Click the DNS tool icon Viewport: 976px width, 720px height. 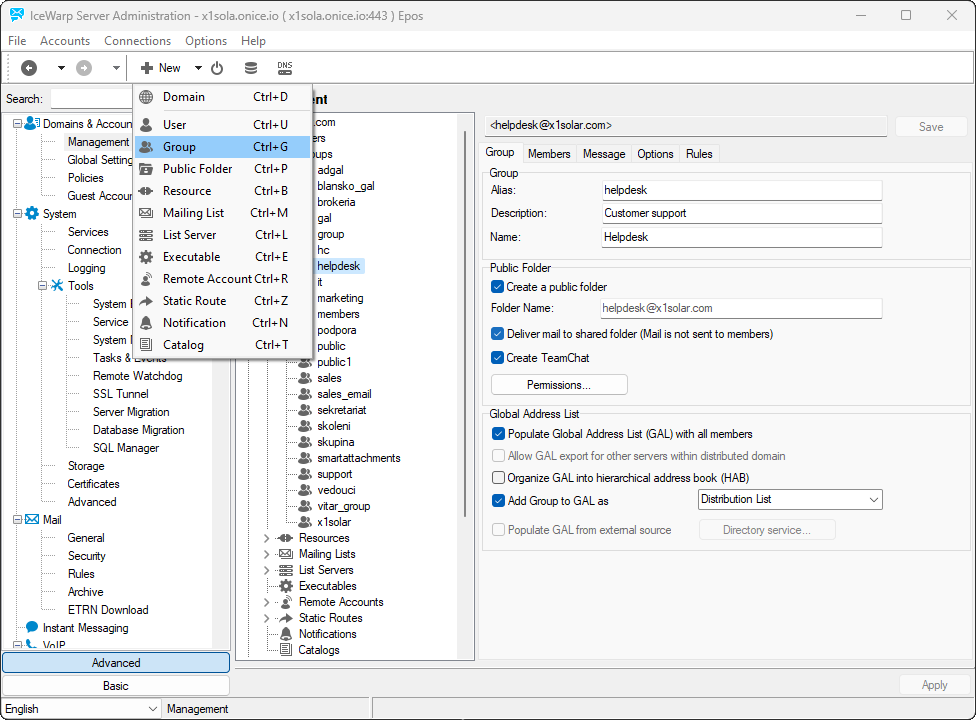point(284,68)
